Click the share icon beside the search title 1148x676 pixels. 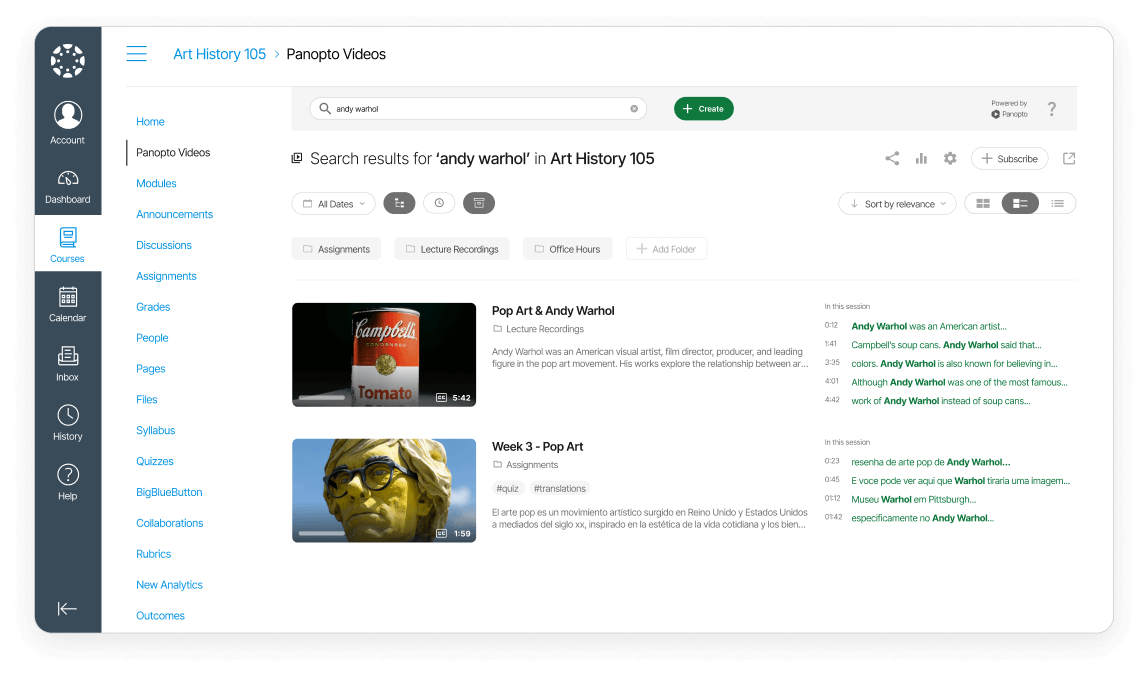[x=892, y=158]
